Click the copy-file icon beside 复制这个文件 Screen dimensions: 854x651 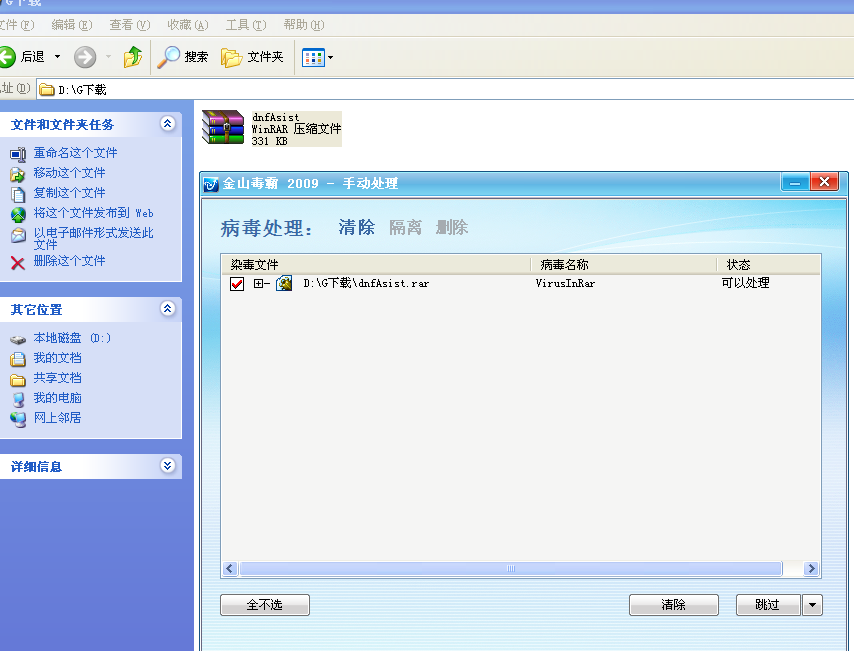(18, 194)
